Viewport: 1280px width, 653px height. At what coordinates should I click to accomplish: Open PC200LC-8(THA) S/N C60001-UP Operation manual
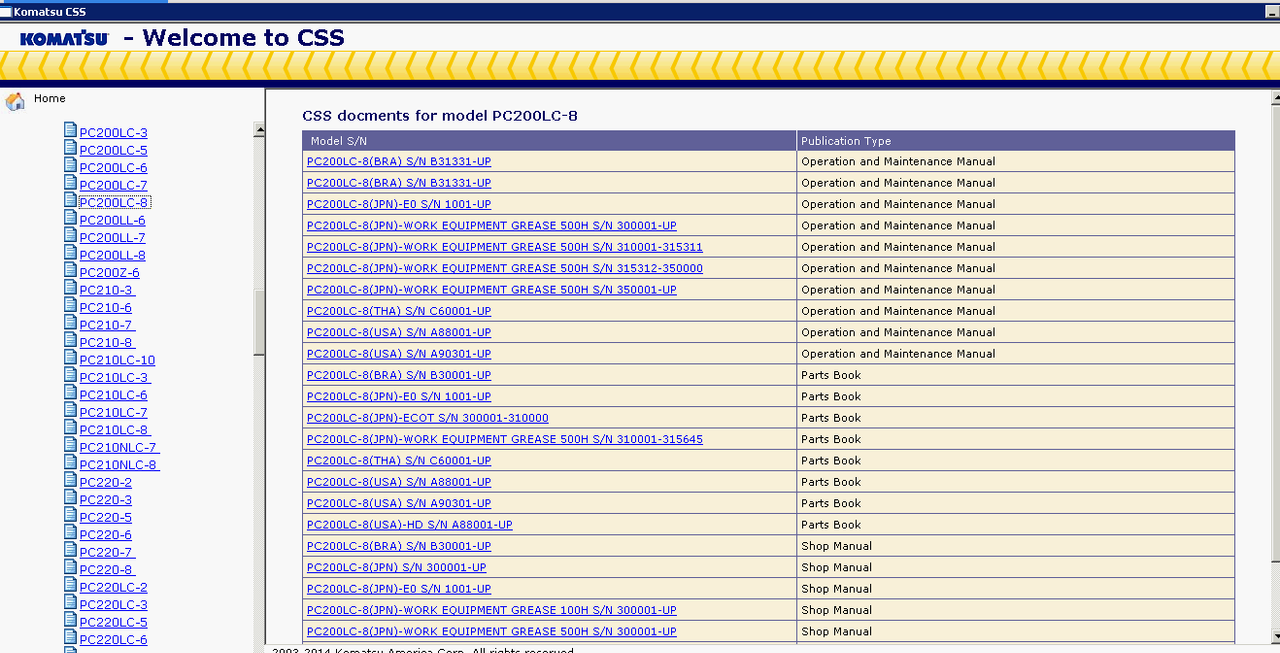399,311
